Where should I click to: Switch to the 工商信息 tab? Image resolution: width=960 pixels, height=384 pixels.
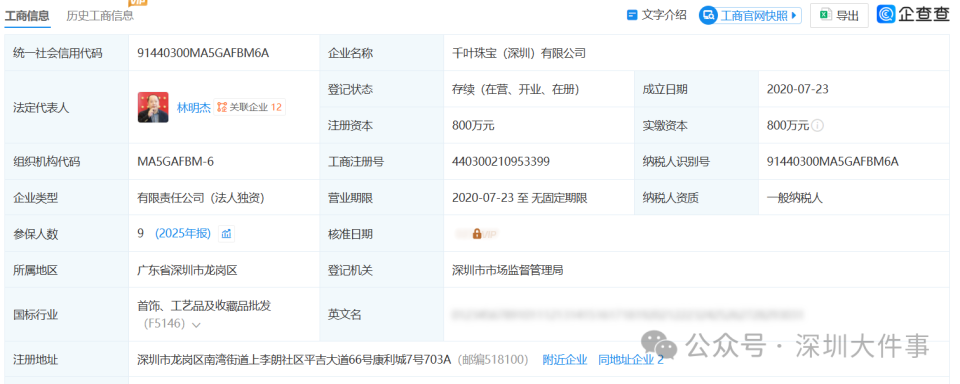[28, 16]
